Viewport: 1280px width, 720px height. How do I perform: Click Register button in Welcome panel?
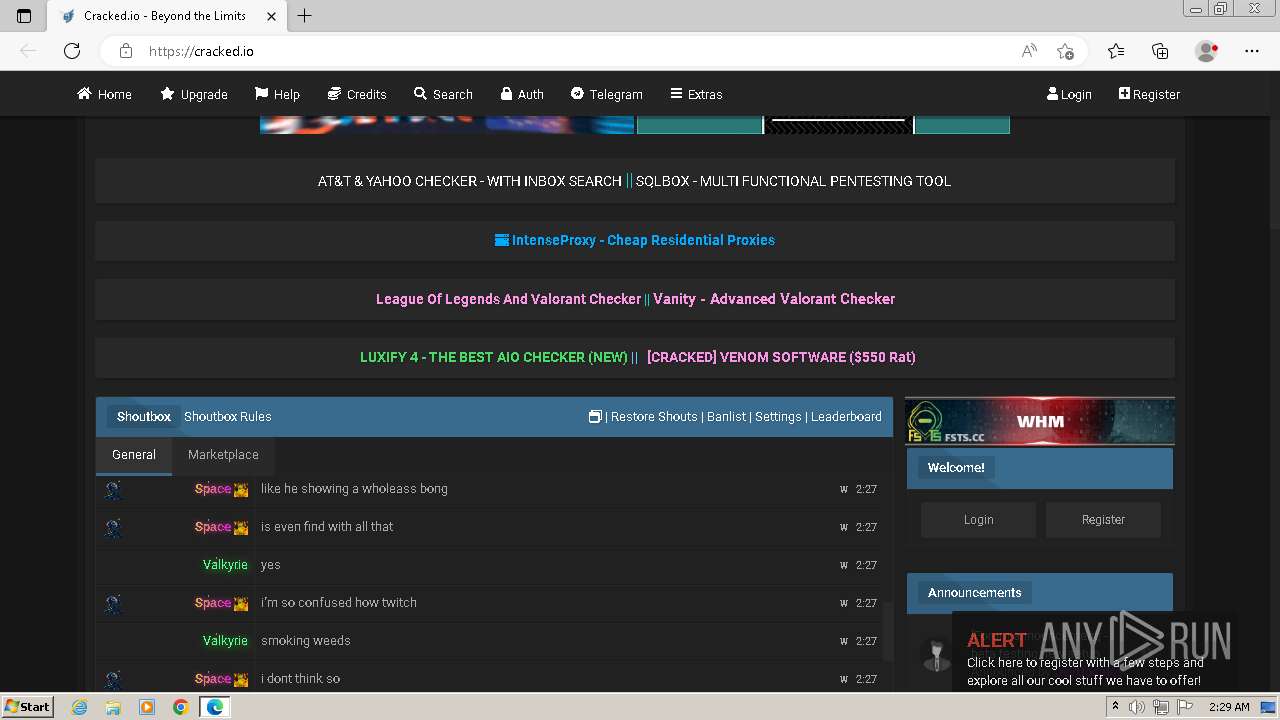click(x=1103, y=520)
